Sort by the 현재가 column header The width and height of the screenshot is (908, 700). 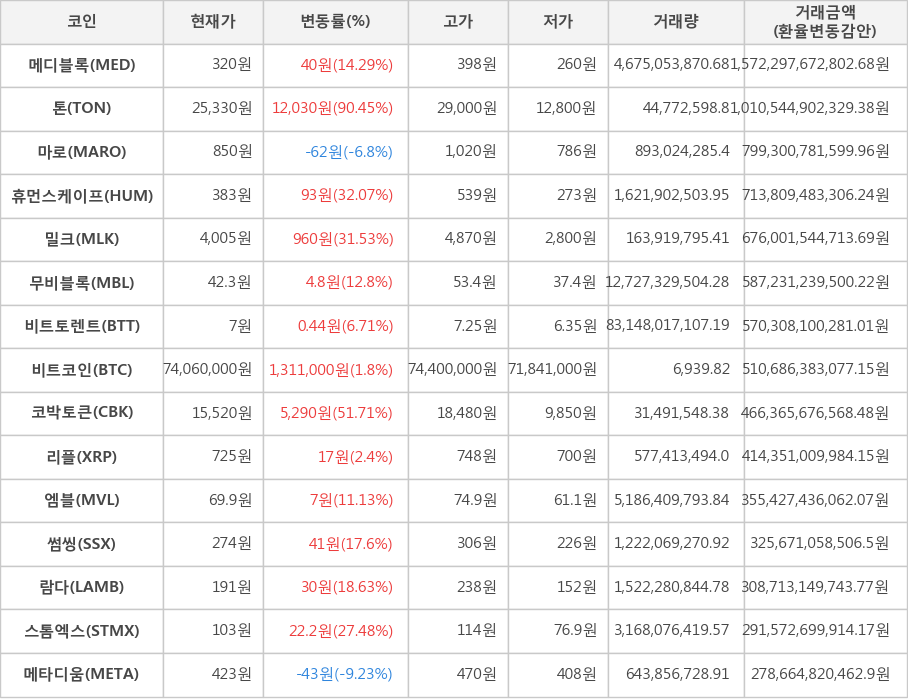coord(212,21)
